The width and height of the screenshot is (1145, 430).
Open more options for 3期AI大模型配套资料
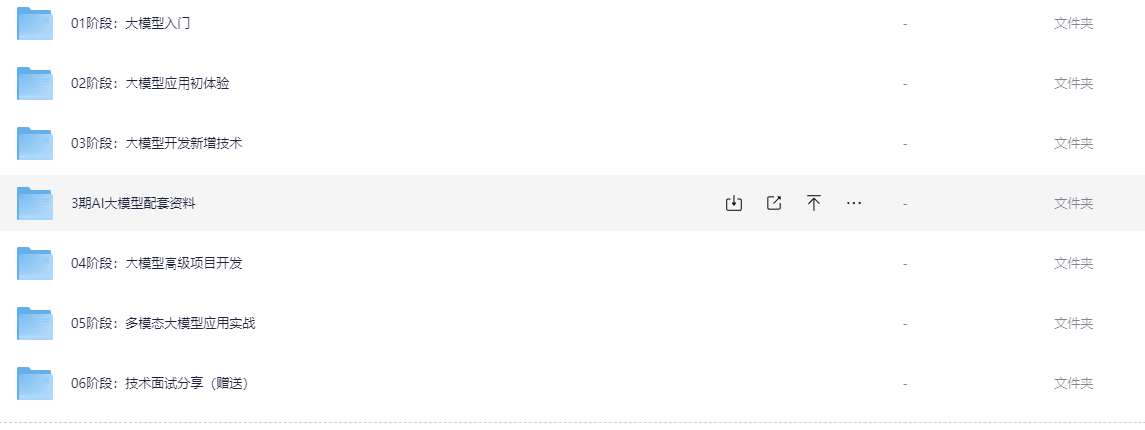[x=854, y=203]
